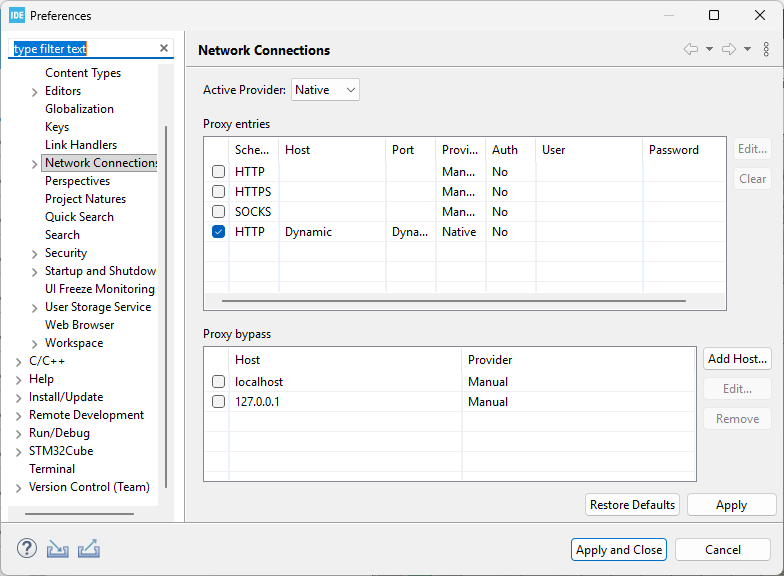Clear the filter text with X icon

[164, 48]
